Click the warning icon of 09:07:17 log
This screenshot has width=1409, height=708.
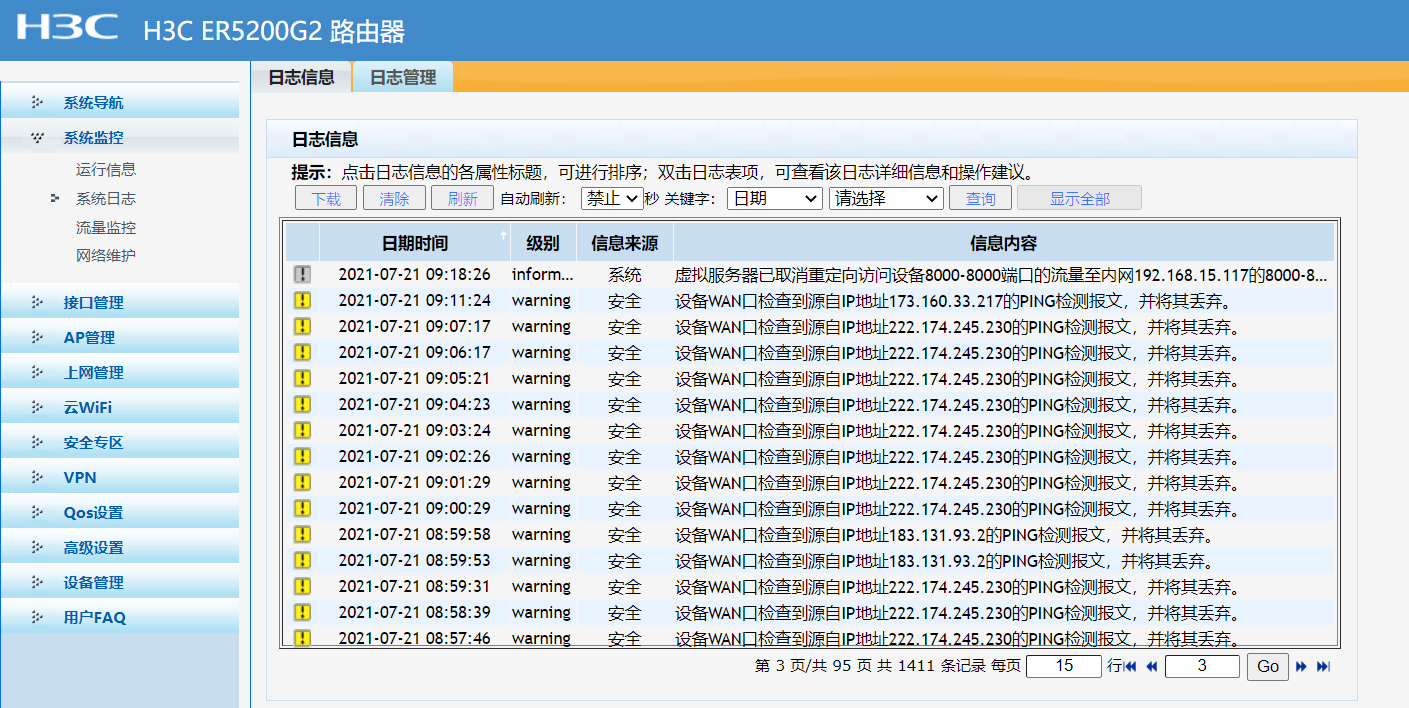click(x=302, y=326)
